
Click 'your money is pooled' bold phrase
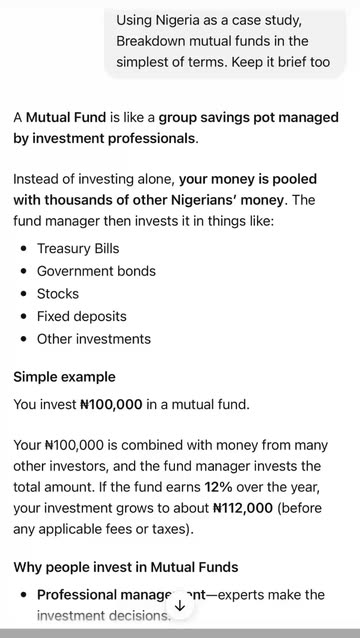click(x=248, y=179)
